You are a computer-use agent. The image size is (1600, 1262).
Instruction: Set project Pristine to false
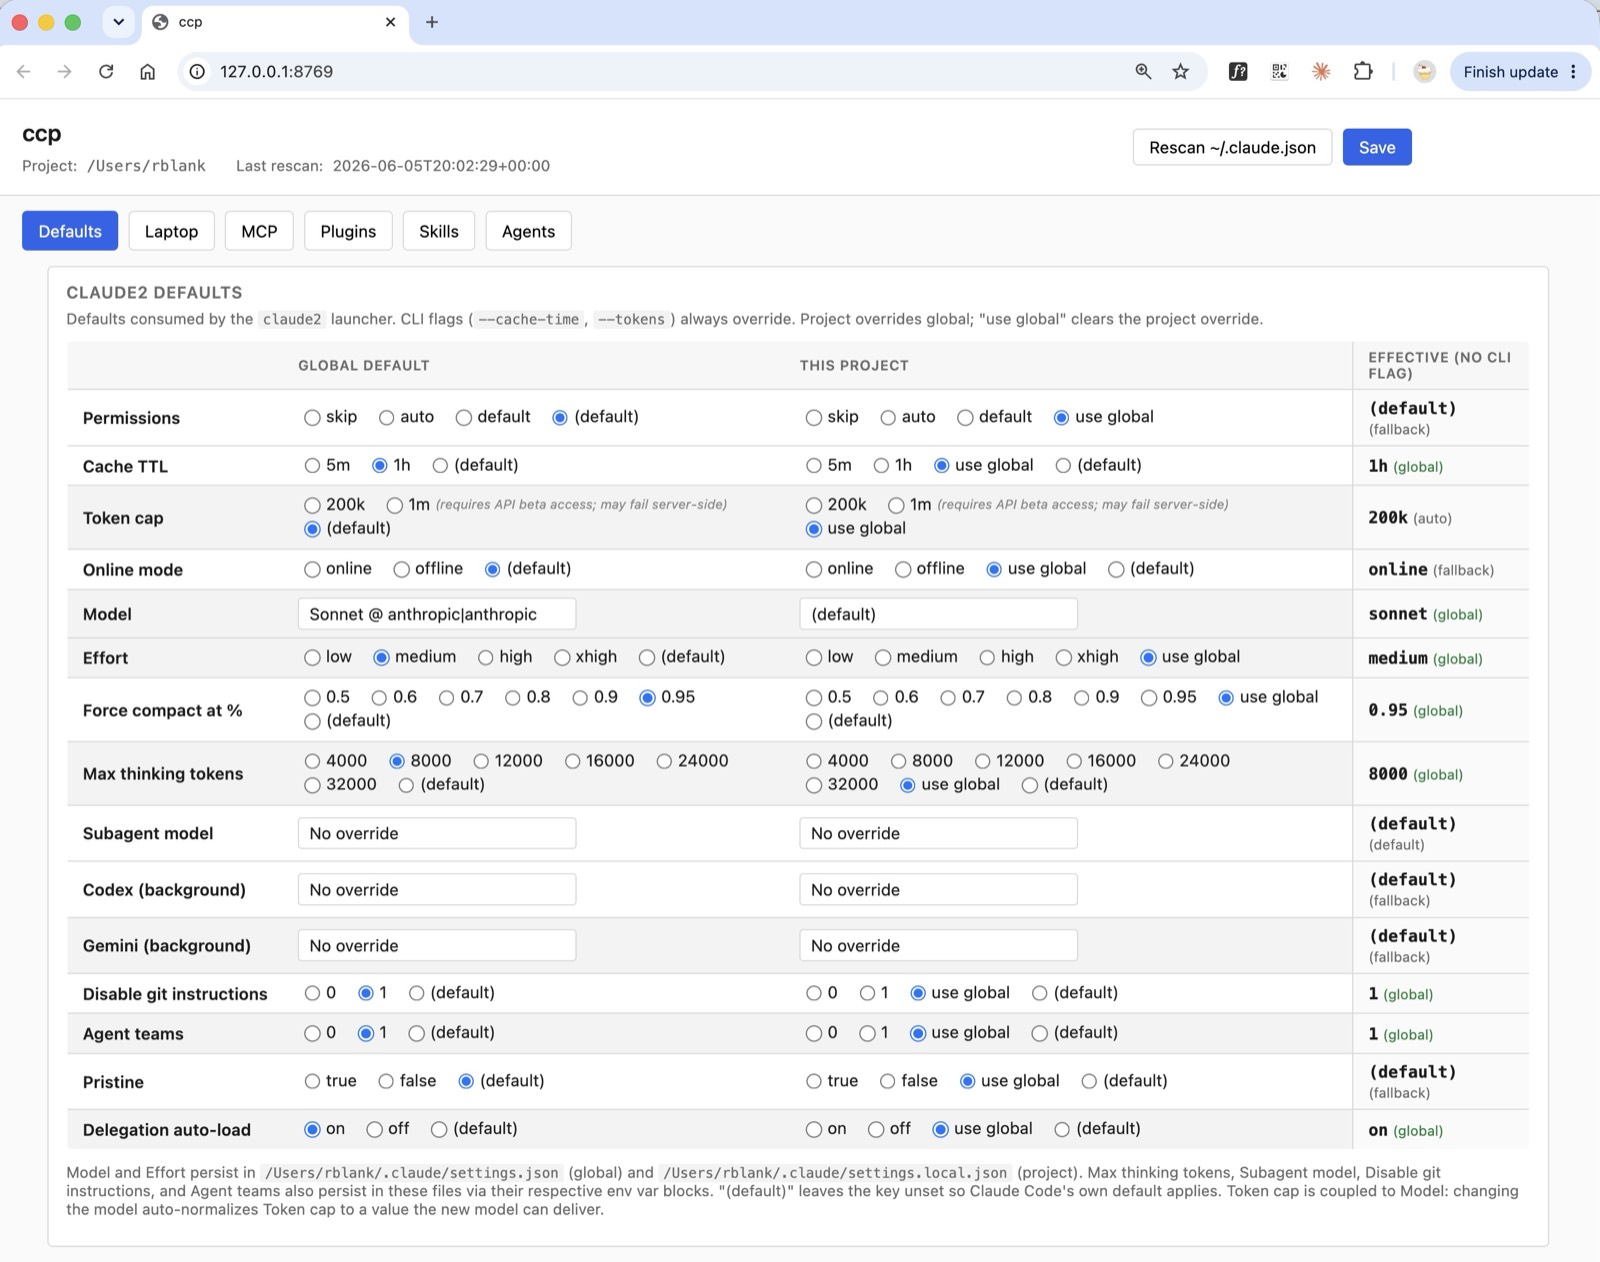887,1082
